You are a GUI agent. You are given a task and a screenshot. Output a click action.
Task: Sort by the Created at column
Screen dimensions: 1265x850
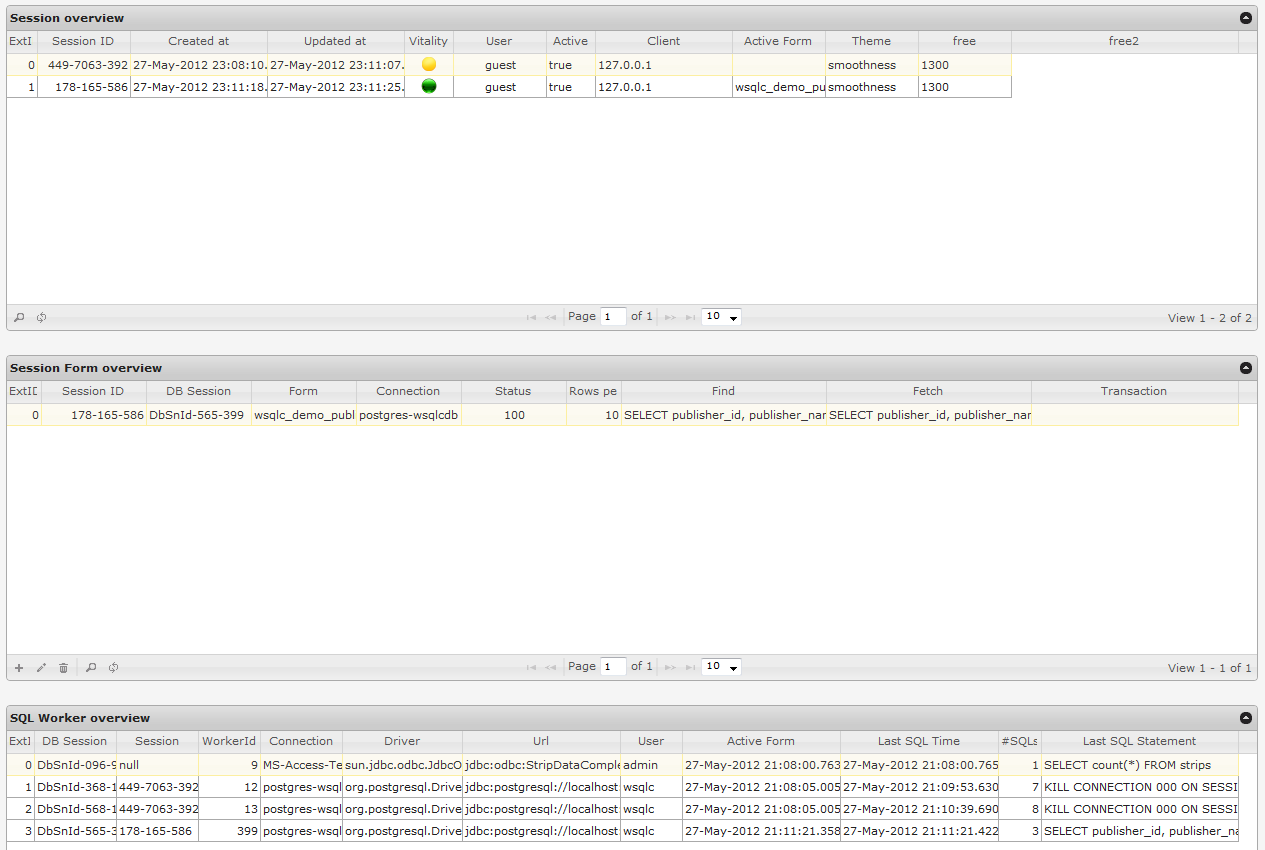(x=197, y=41)
